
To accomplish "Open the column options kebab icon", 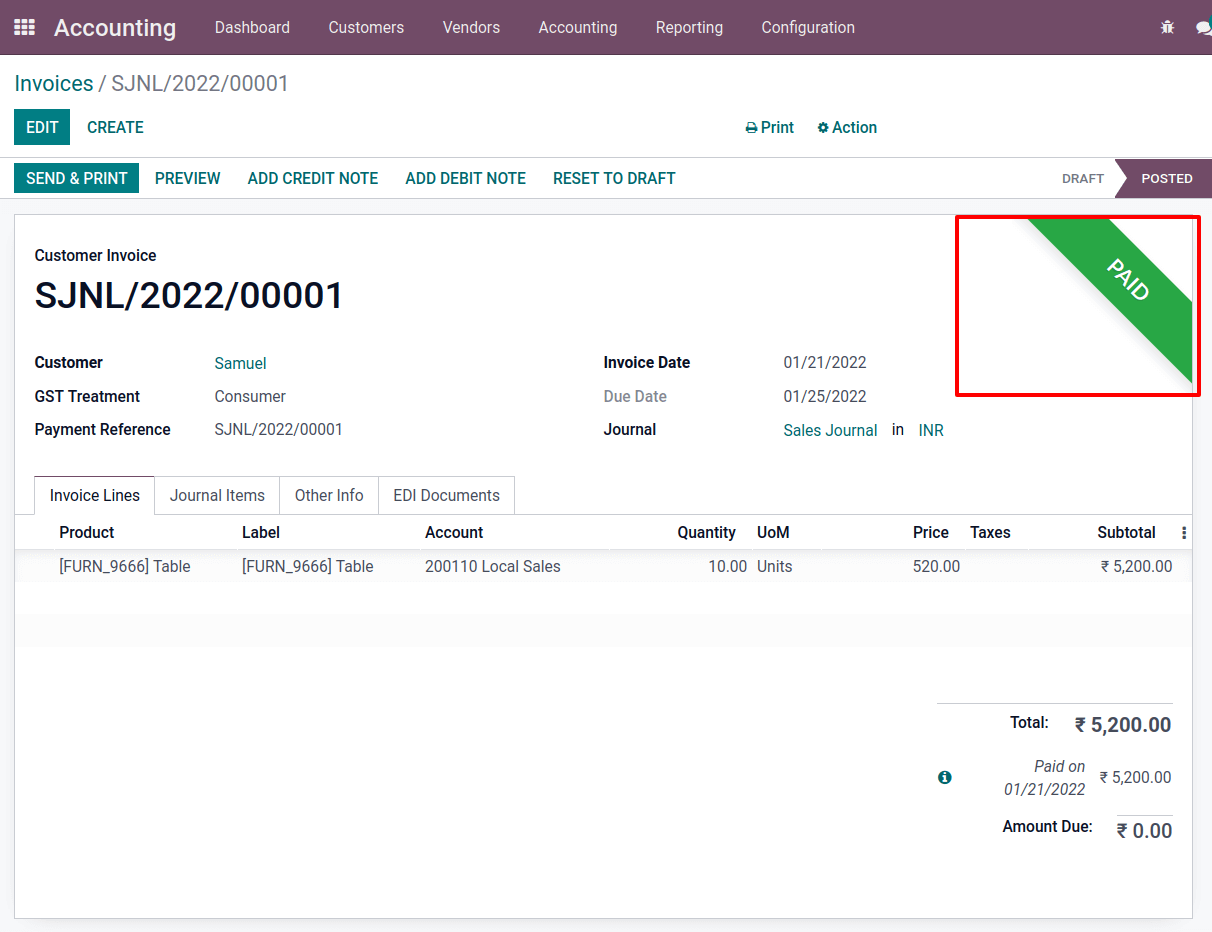I will tap(1184, 533).
